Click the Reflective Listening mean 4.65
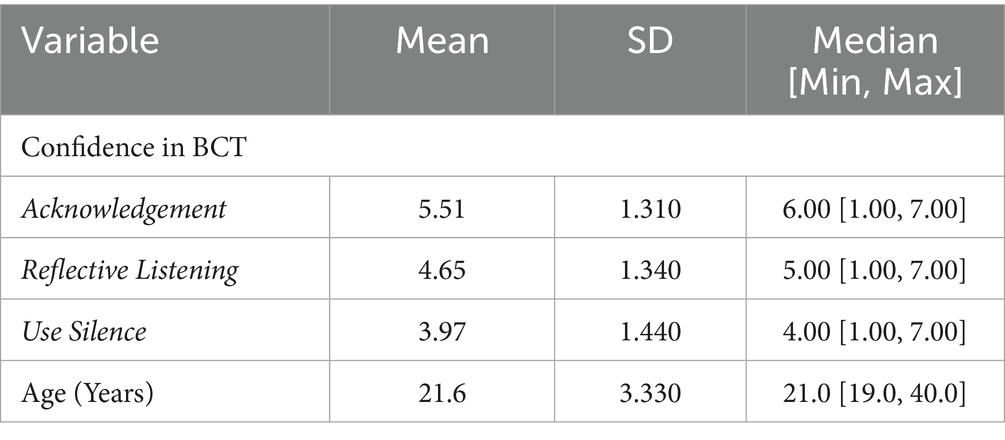 442,271
